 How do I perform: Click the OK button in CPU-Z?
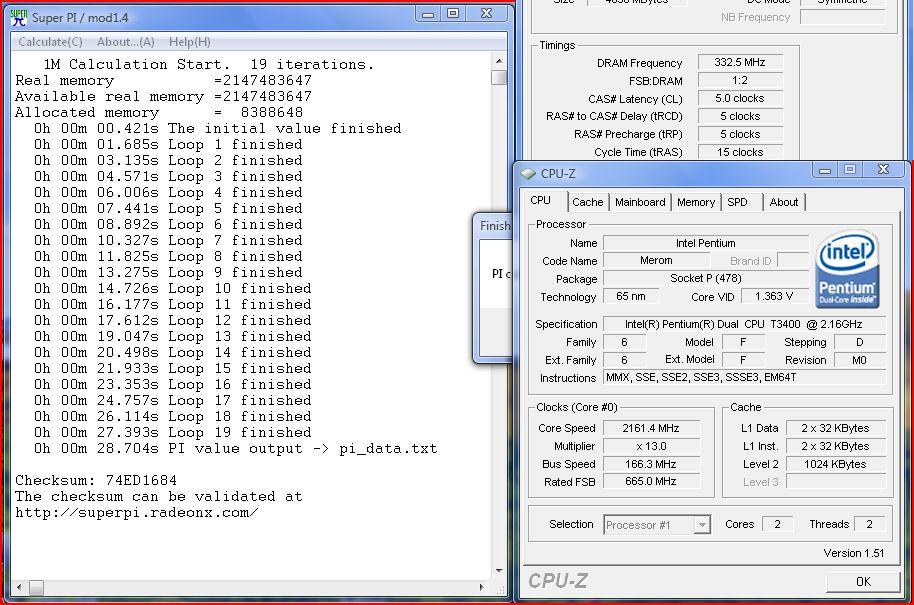click(863, 582)
